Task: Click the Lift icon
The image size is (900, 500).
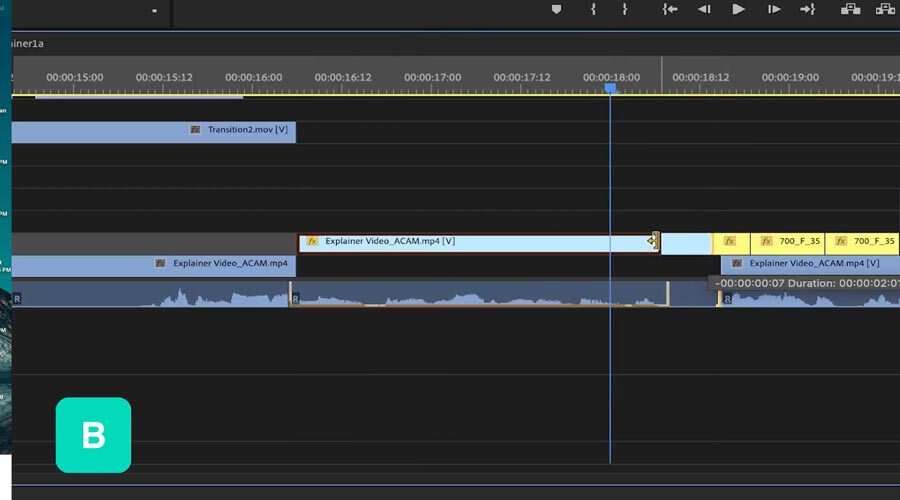Action: [850, 9]
